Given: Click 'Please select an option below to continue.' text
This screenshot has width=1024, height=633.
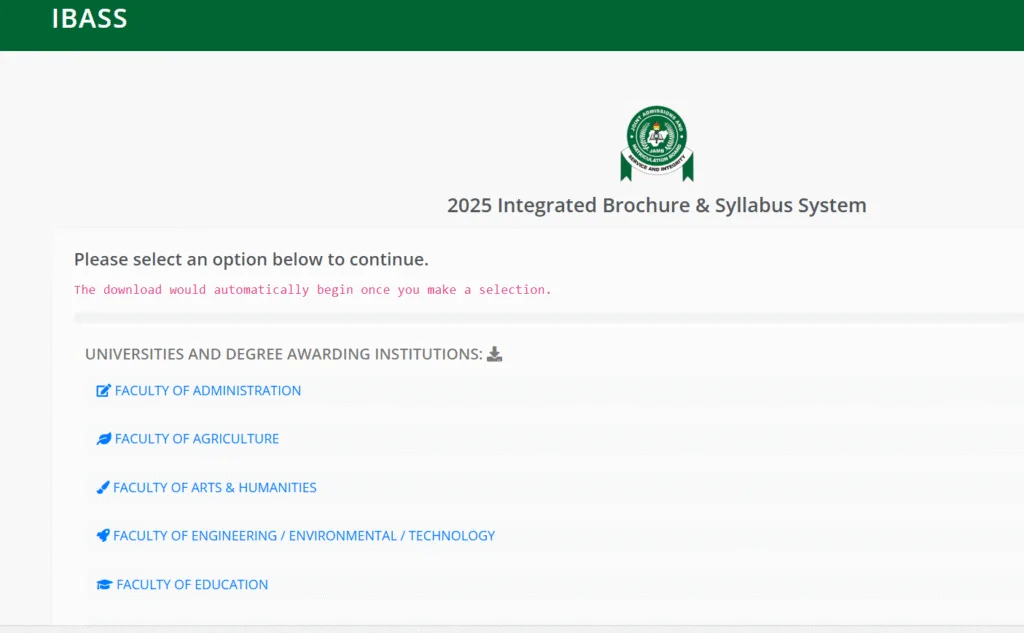Looking at the screenshot, I should coord(251,259).
